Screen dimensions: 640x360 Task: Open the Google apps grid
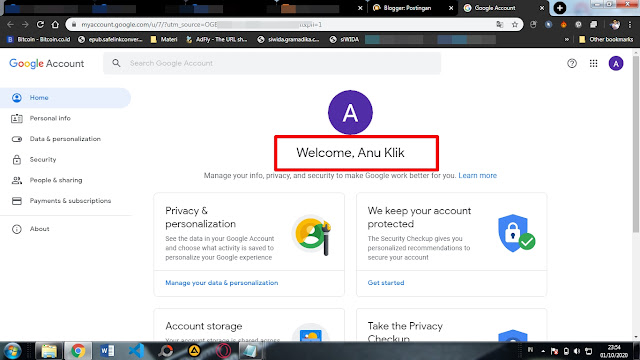593,63
